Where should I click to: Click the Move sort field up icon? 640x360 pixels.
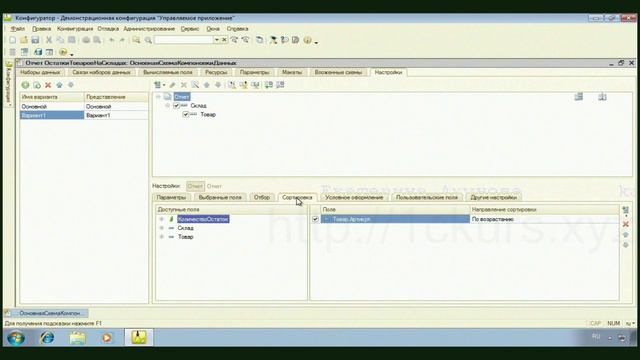coord(625,235)
